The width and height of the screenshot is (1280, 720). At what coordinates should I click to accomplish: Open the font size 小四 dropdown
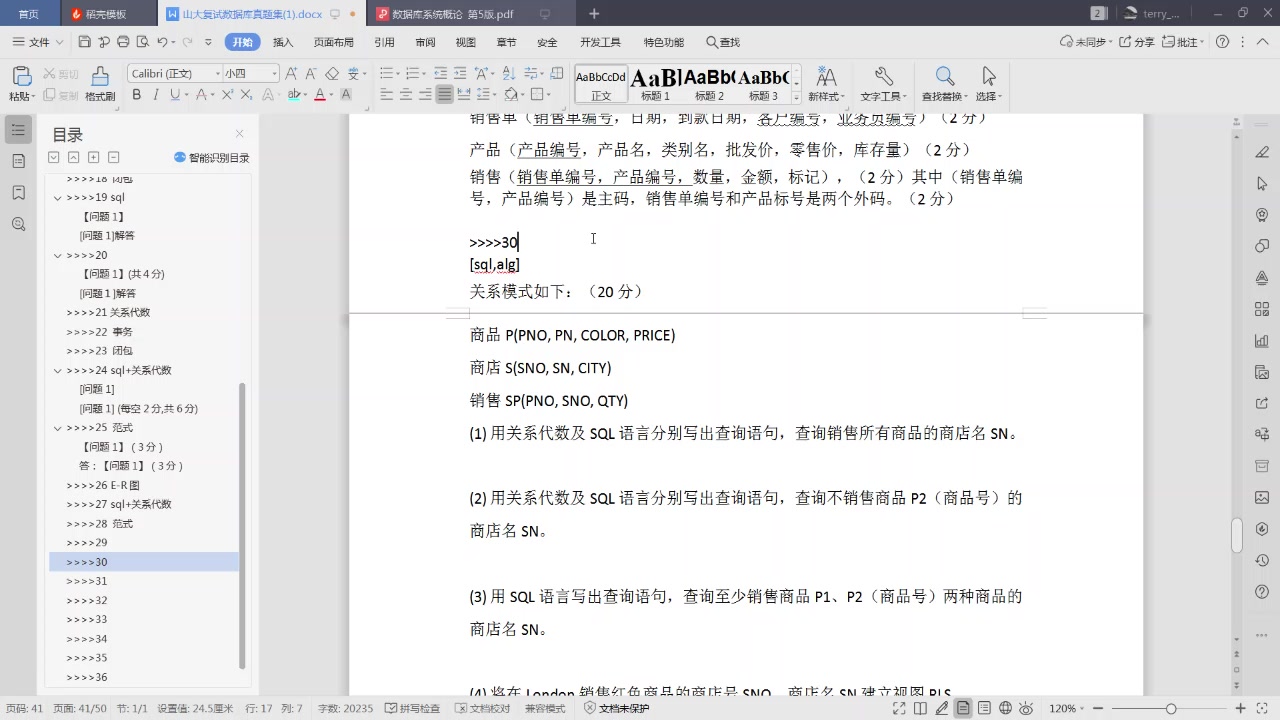[274, 74]
